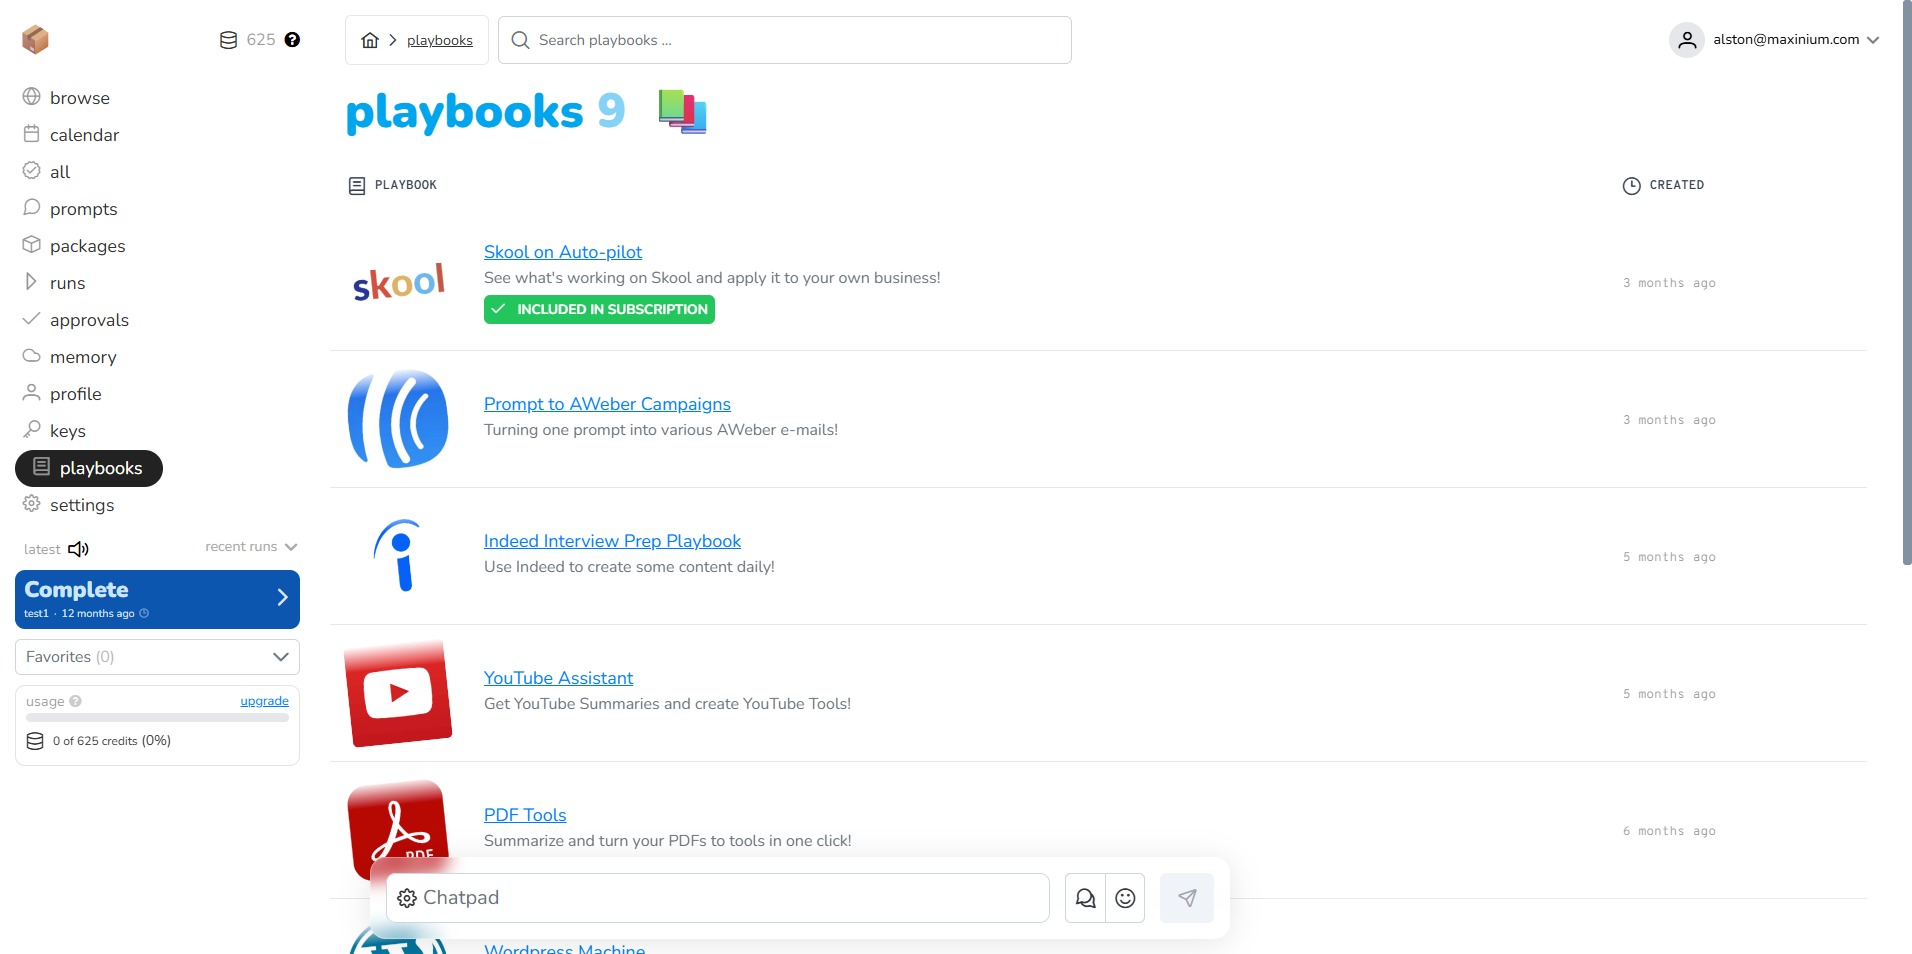Open the credits help question mark icon
The image size is (1912, 954).
(x=292, y=40)
